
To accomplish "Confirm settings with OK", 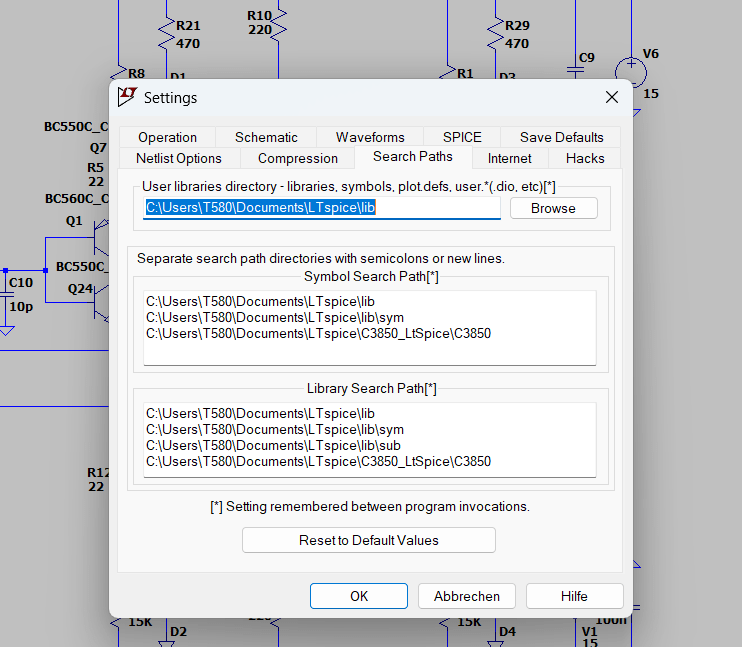I will [x=359, y=596].
